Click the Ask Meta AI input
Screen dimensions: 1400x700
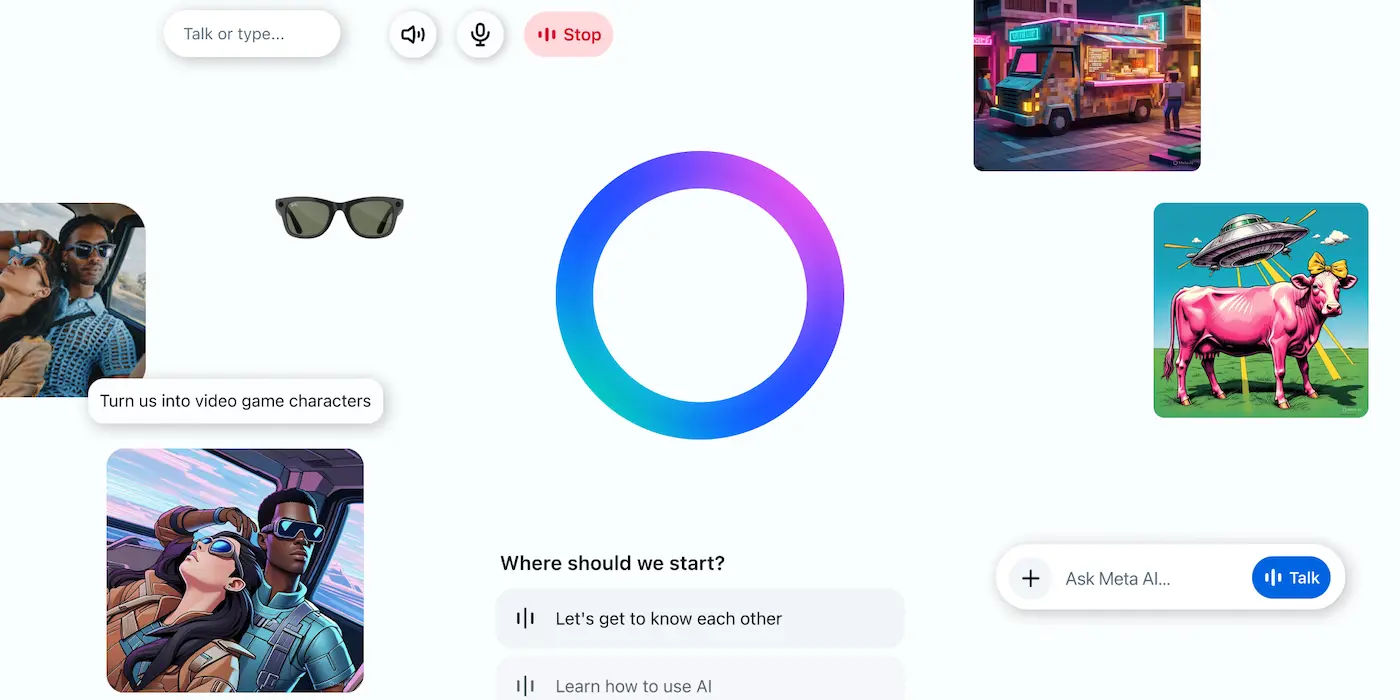[1148, 578]
